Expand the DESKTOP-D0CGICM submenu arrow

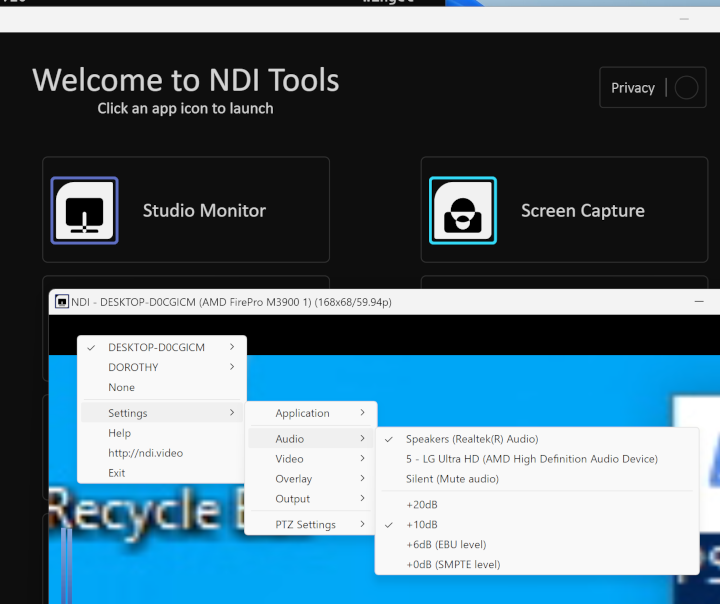point(232,347)
